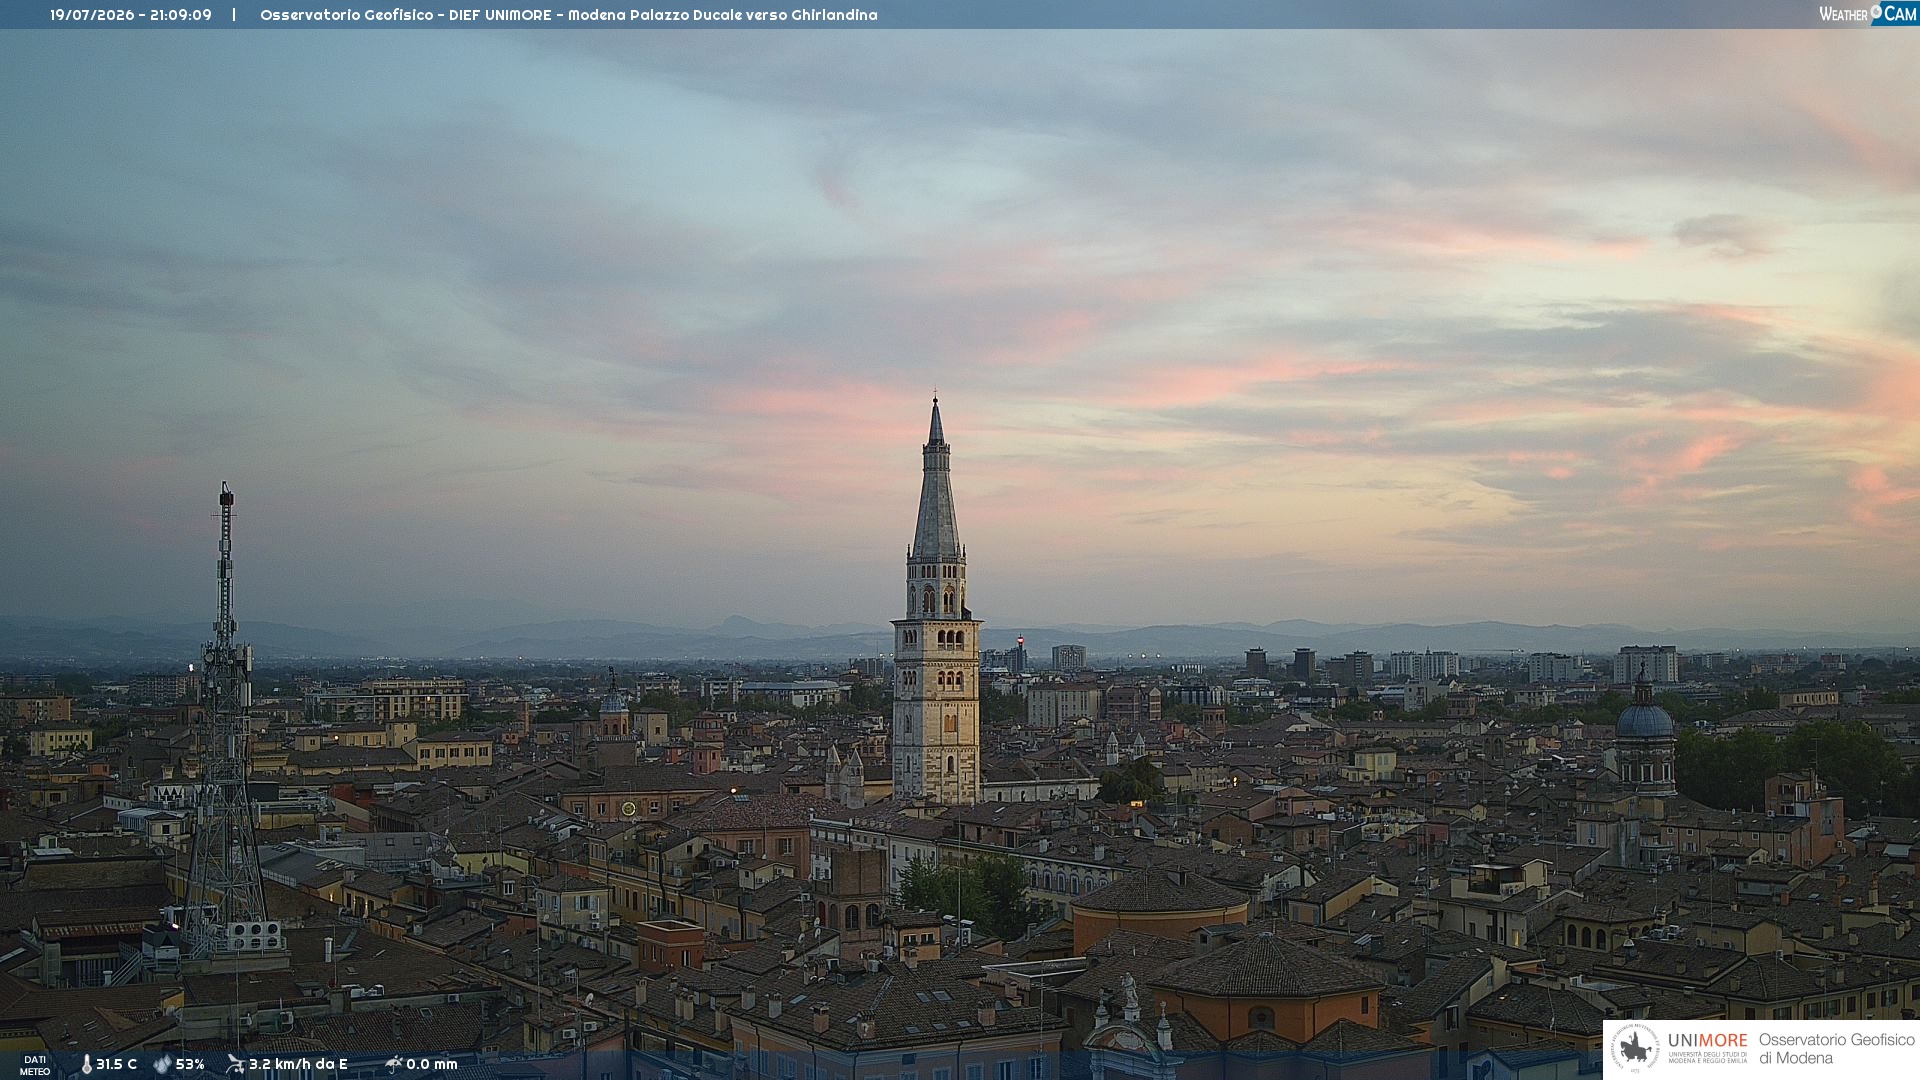1920x1080 pixels.
Task: Click the wind vane icon
Action: 235,1064
